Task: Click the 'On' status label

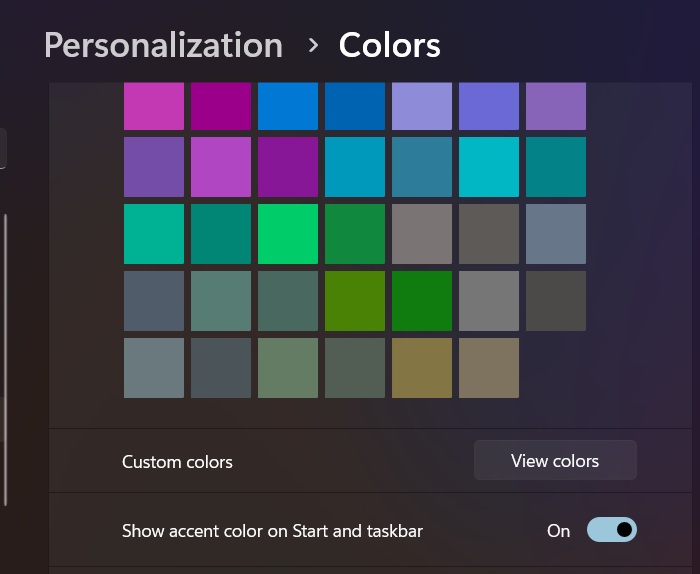Action: (x=558, y=531)
